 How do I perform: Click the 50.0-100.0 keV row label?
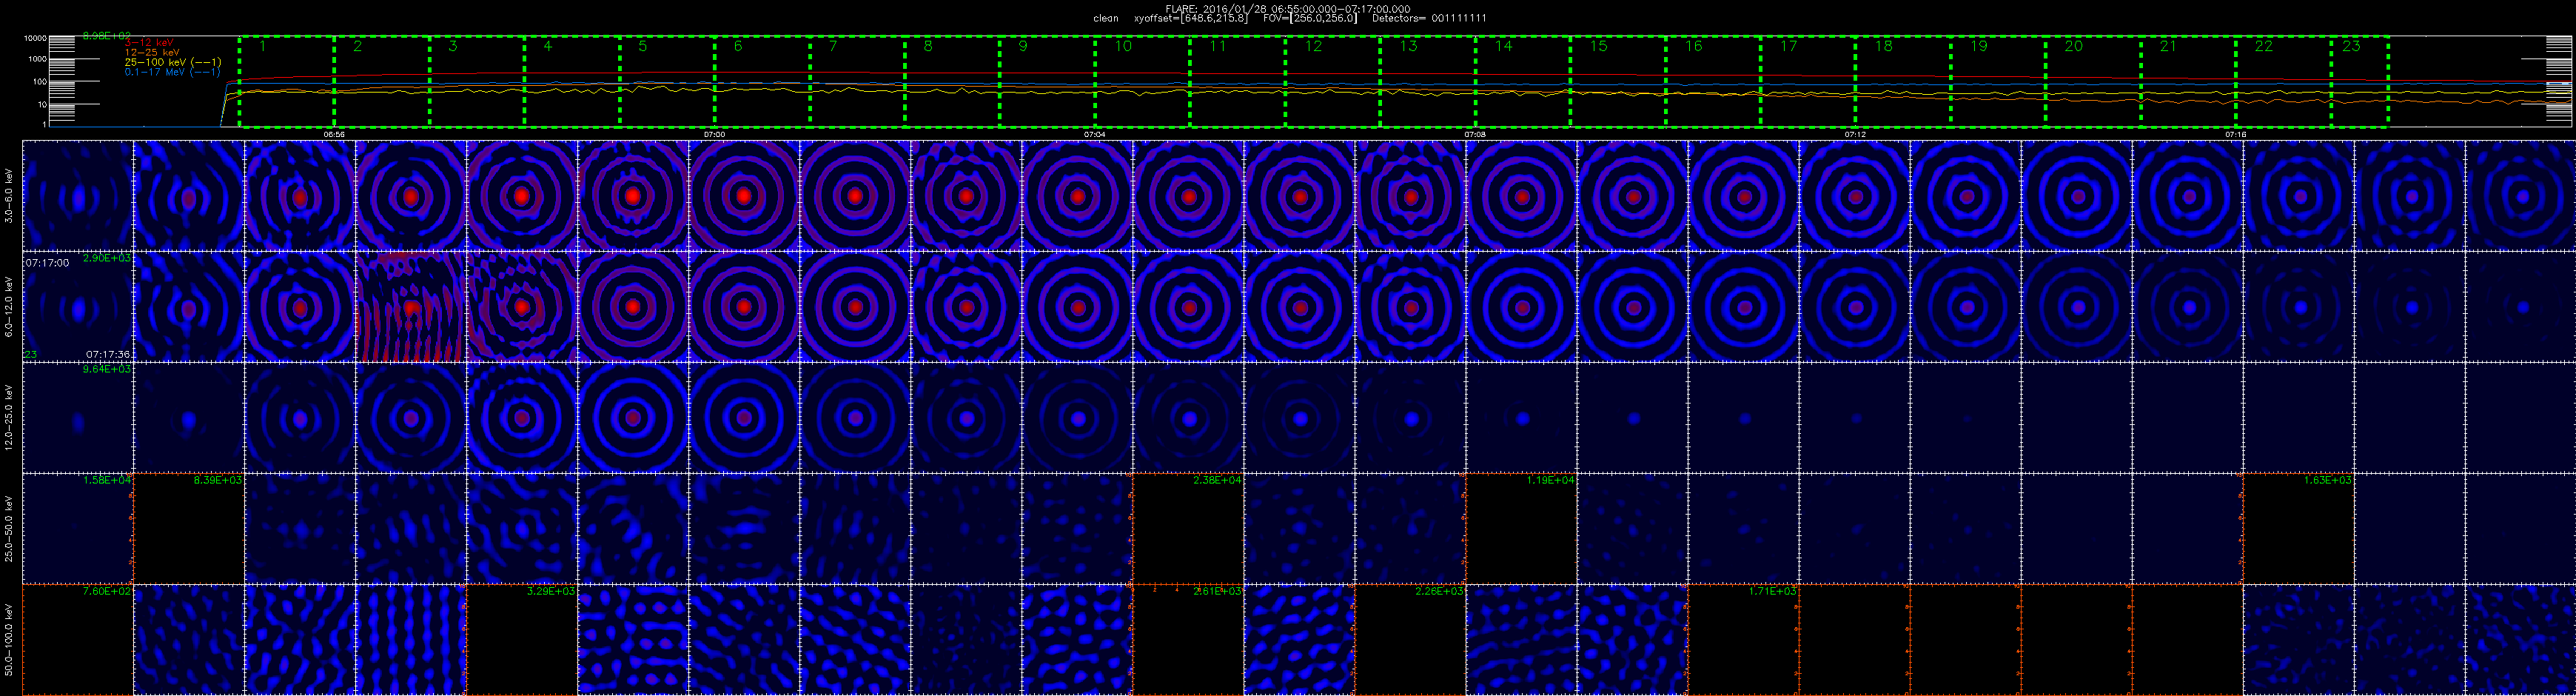pos(10,640)
